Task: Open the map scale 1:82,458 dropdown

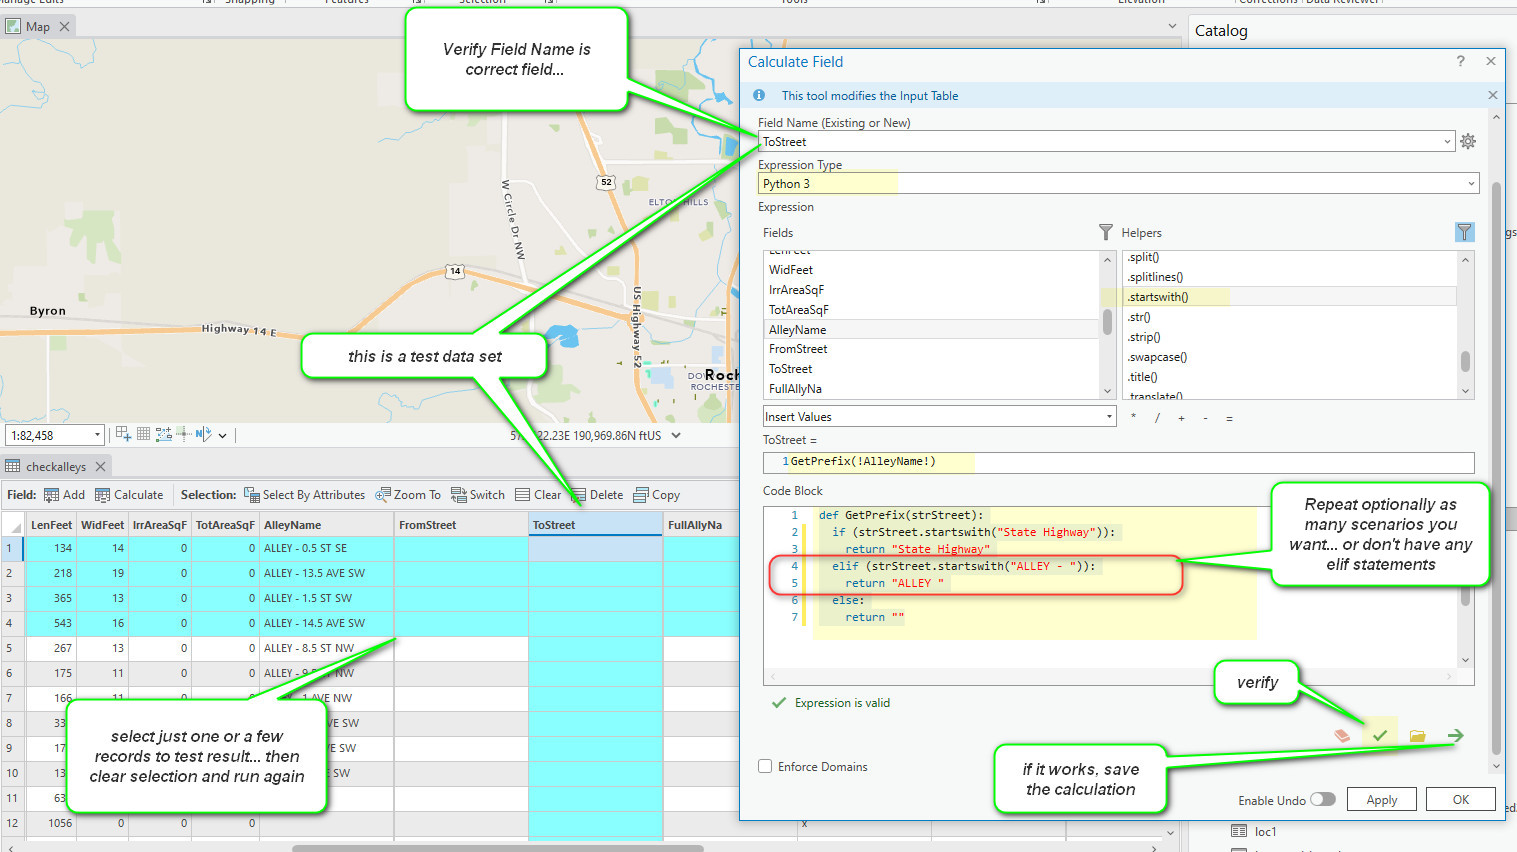Action: tap(97, 435)
